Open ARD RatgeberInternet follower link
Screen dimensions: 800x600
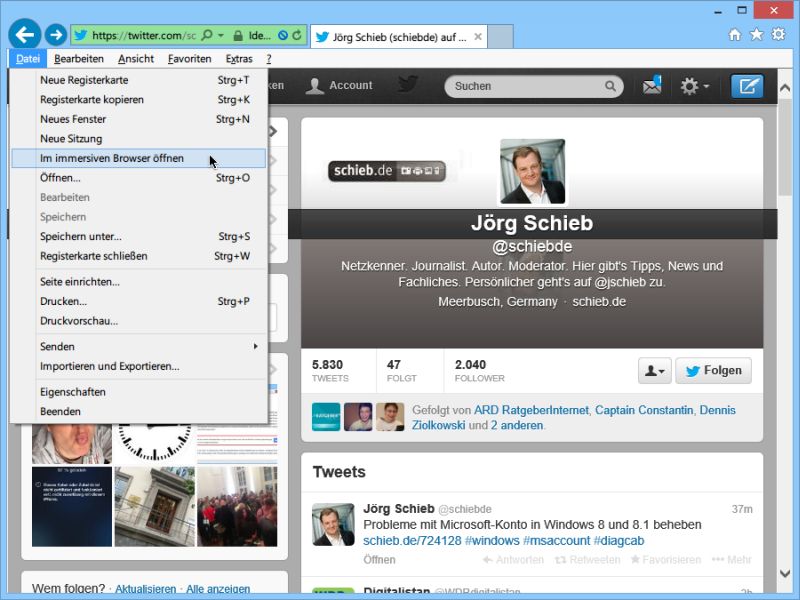click(531, 410)
